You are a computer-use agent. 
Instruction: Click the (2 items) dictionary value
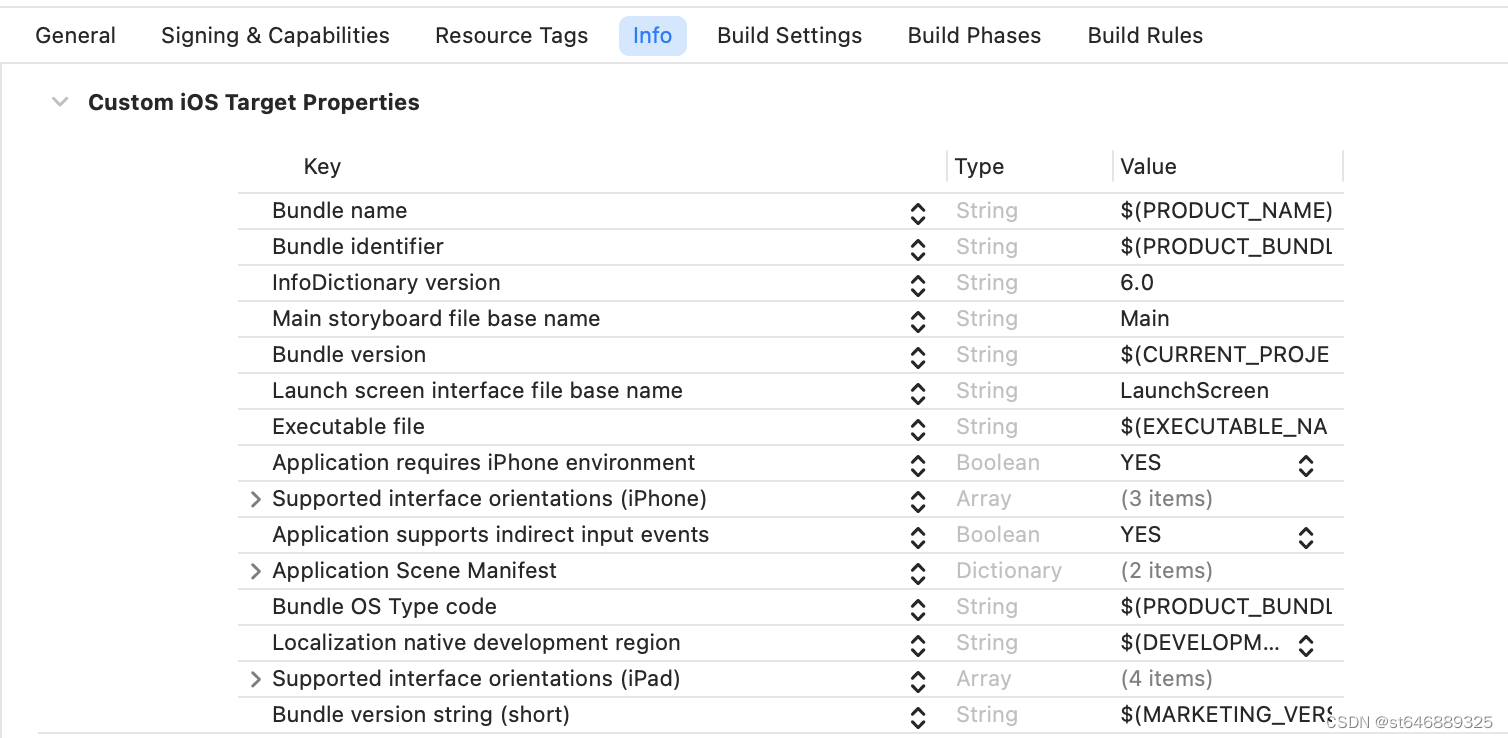1166,571
